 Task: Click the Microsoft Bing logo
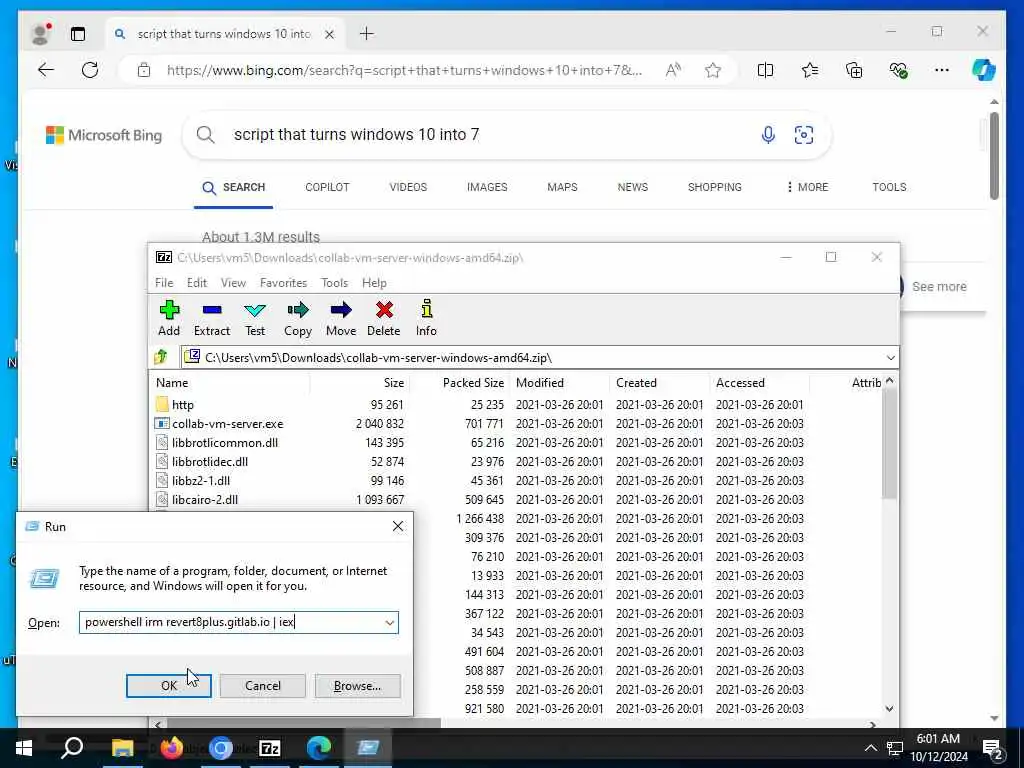104,135
